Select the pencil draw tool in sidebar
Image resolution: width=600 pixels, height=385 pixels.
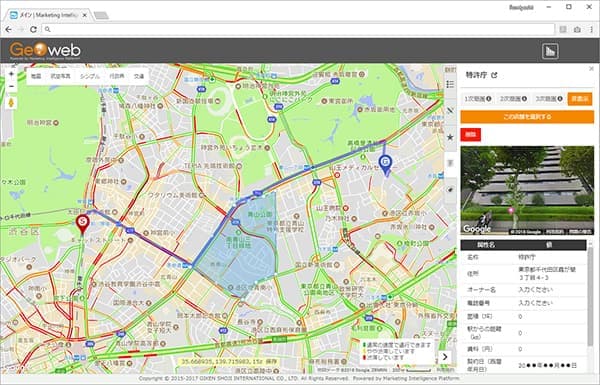[450, 111]
